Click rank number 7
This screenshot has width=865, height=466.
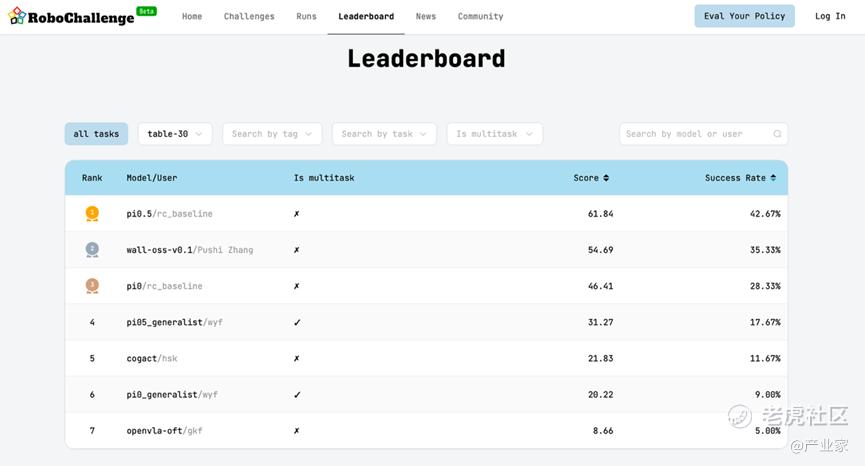tap(92, 431)
